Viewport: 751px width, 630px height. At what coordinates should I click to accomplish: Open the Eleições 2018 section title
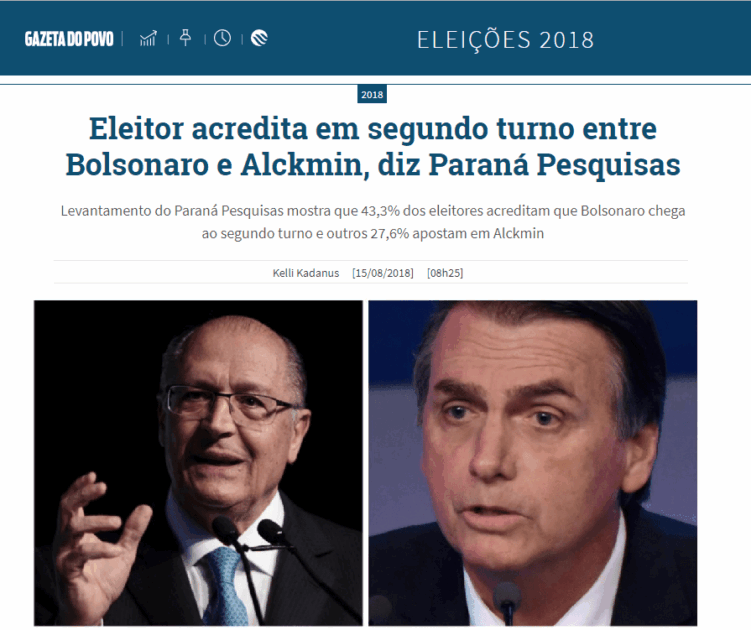(x=505, y=40)
